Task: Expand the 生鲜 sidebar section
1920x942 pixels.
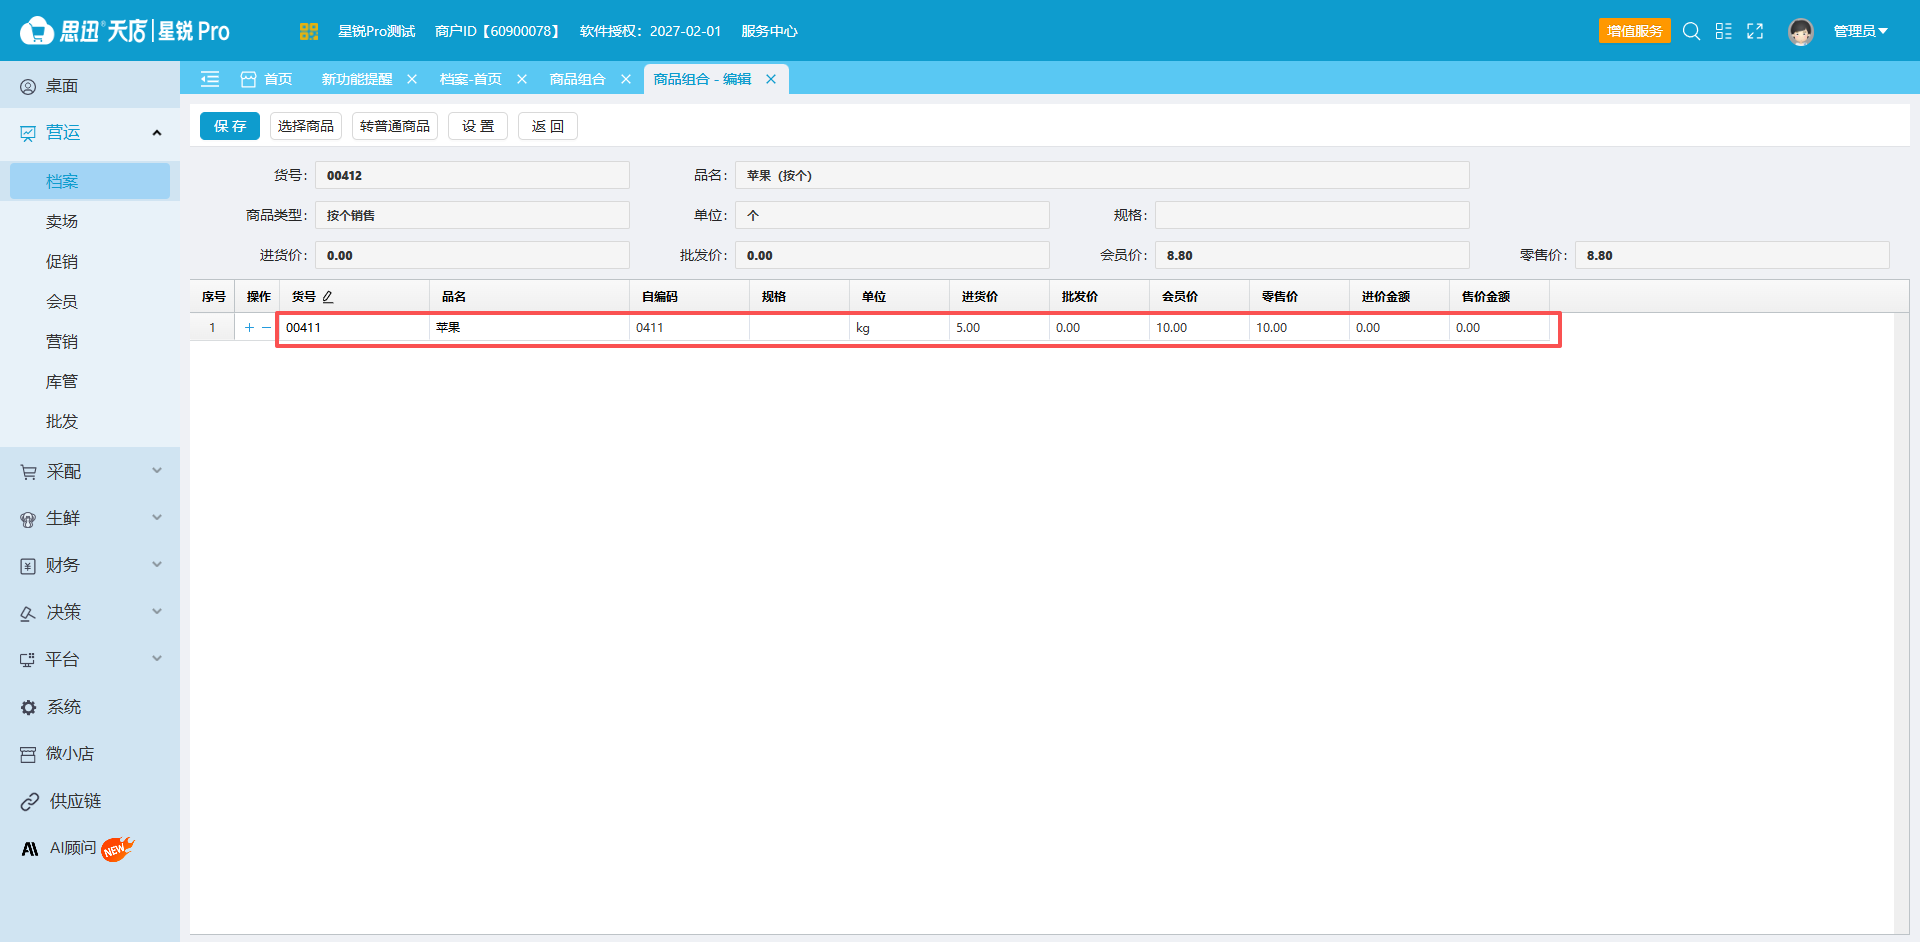Action: pos(157,518)
